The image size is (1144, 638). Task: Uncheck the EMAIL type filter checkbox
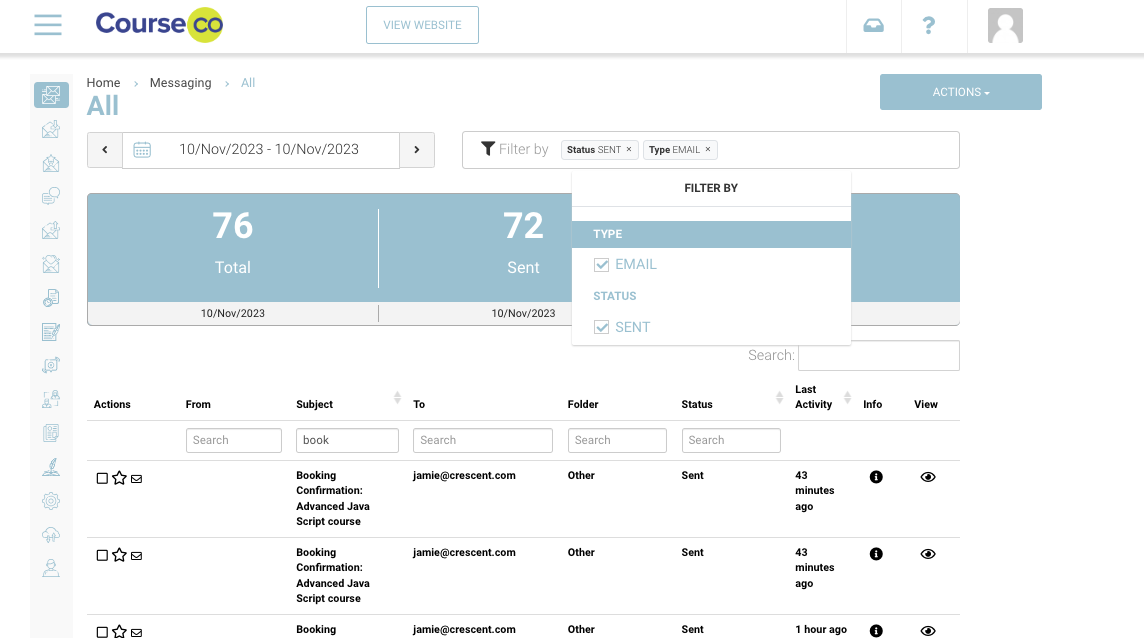[x=602, y=265]
